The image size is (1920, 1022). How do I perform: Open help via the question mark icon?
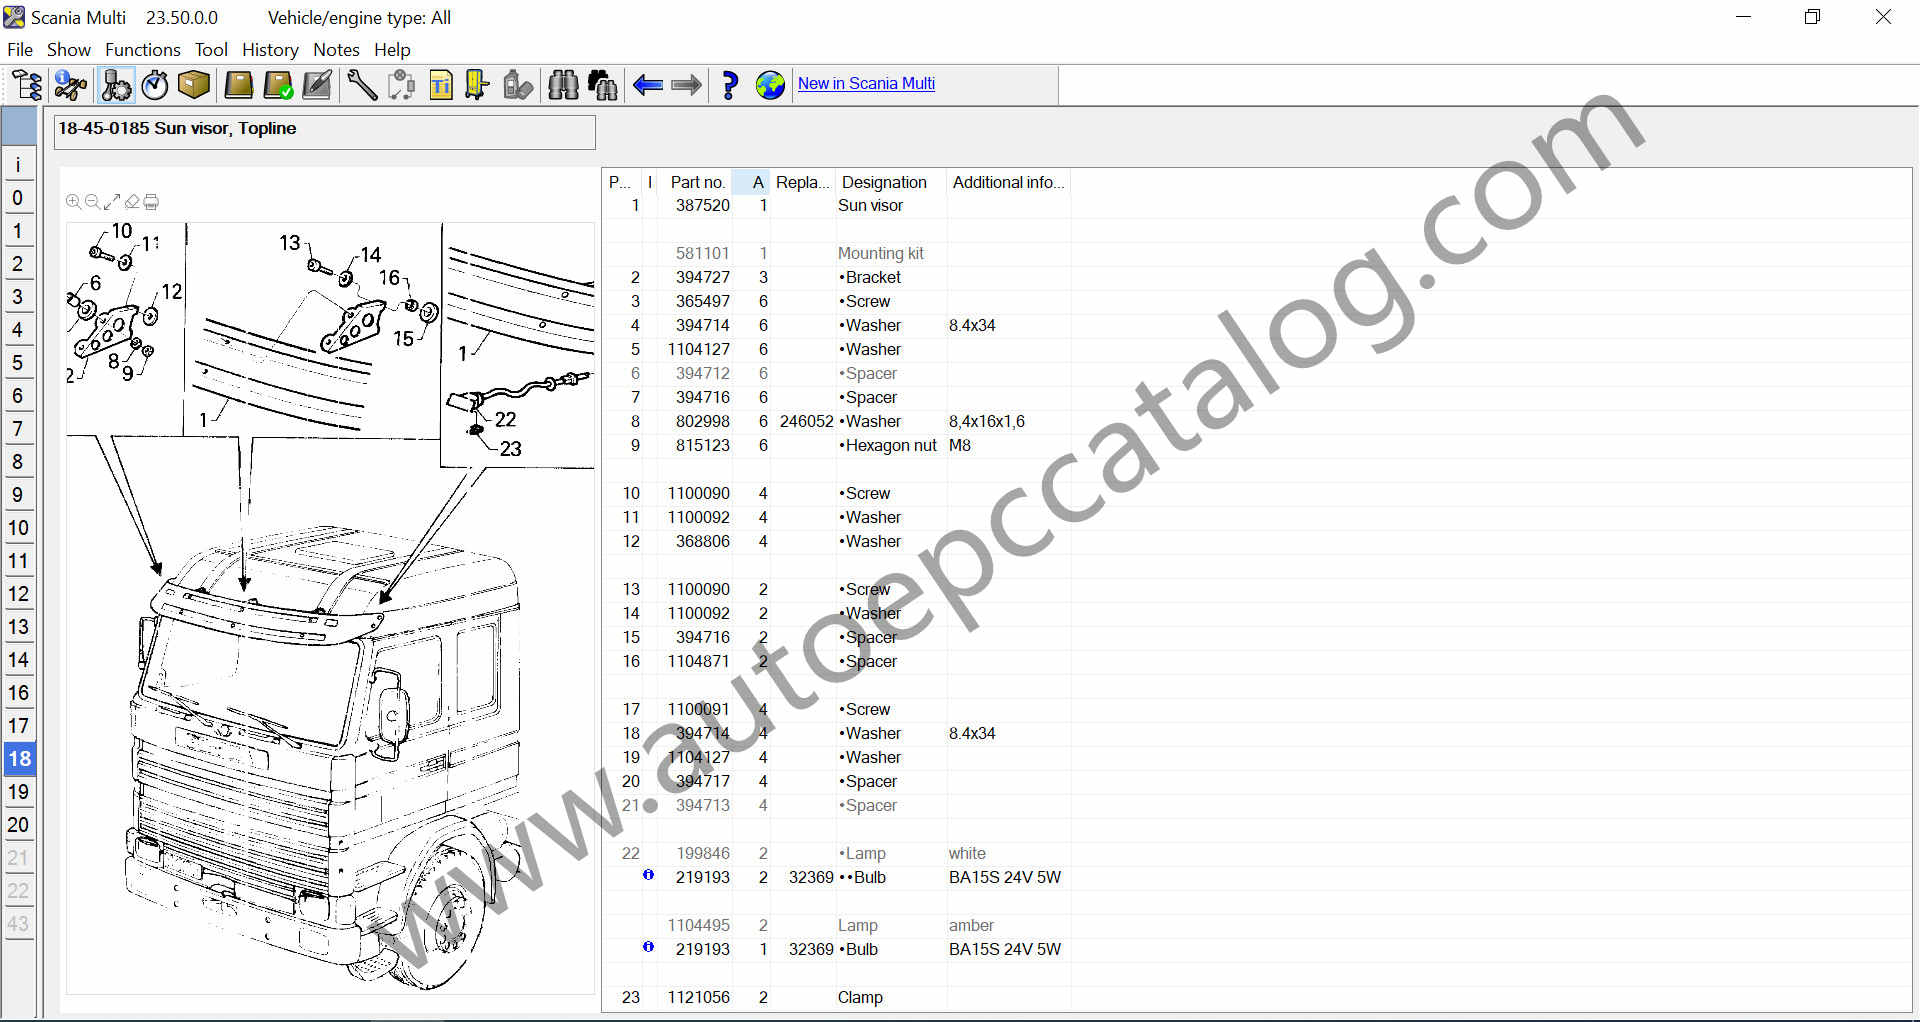click(730, 85)
